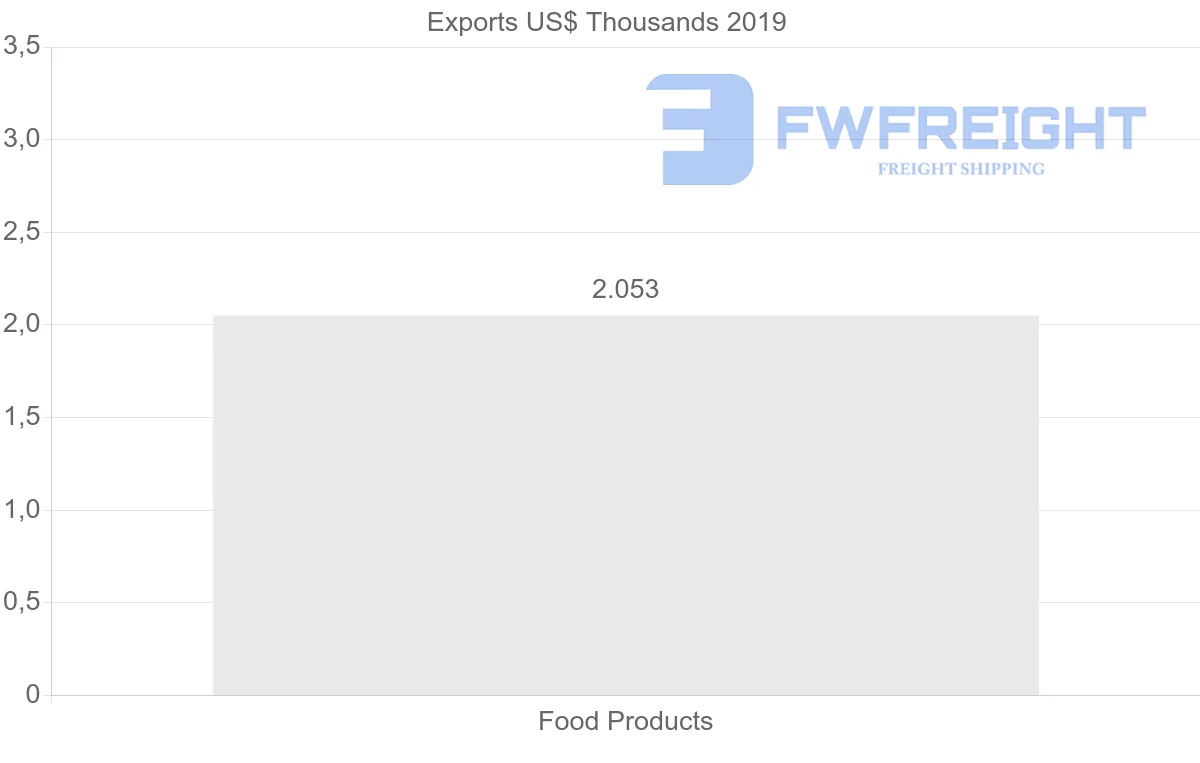This screenshot has height=763, width=1200.
Task: Click the 1,5 gridline left of the bar
Action: coord(130,417)
